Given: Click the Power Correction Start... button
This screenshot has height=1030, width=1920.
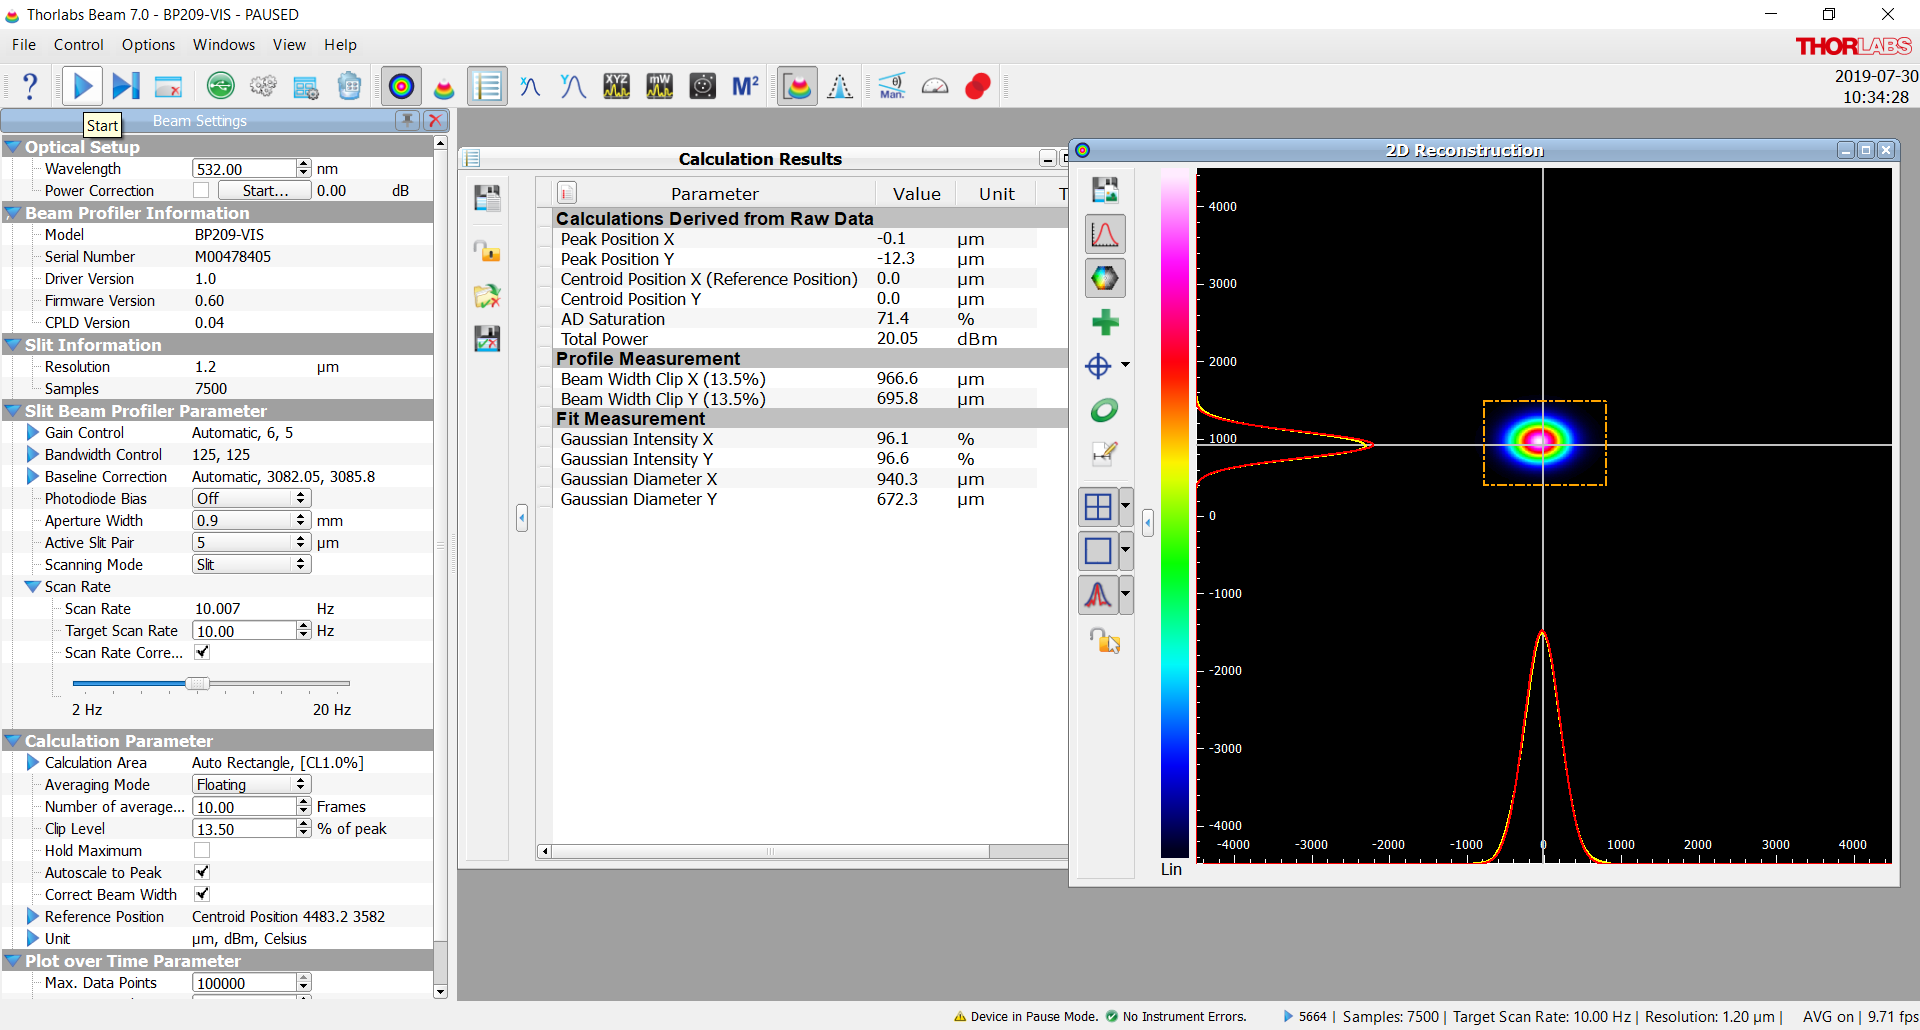Looking at the screenshot, I should click(x=265, y=190).
